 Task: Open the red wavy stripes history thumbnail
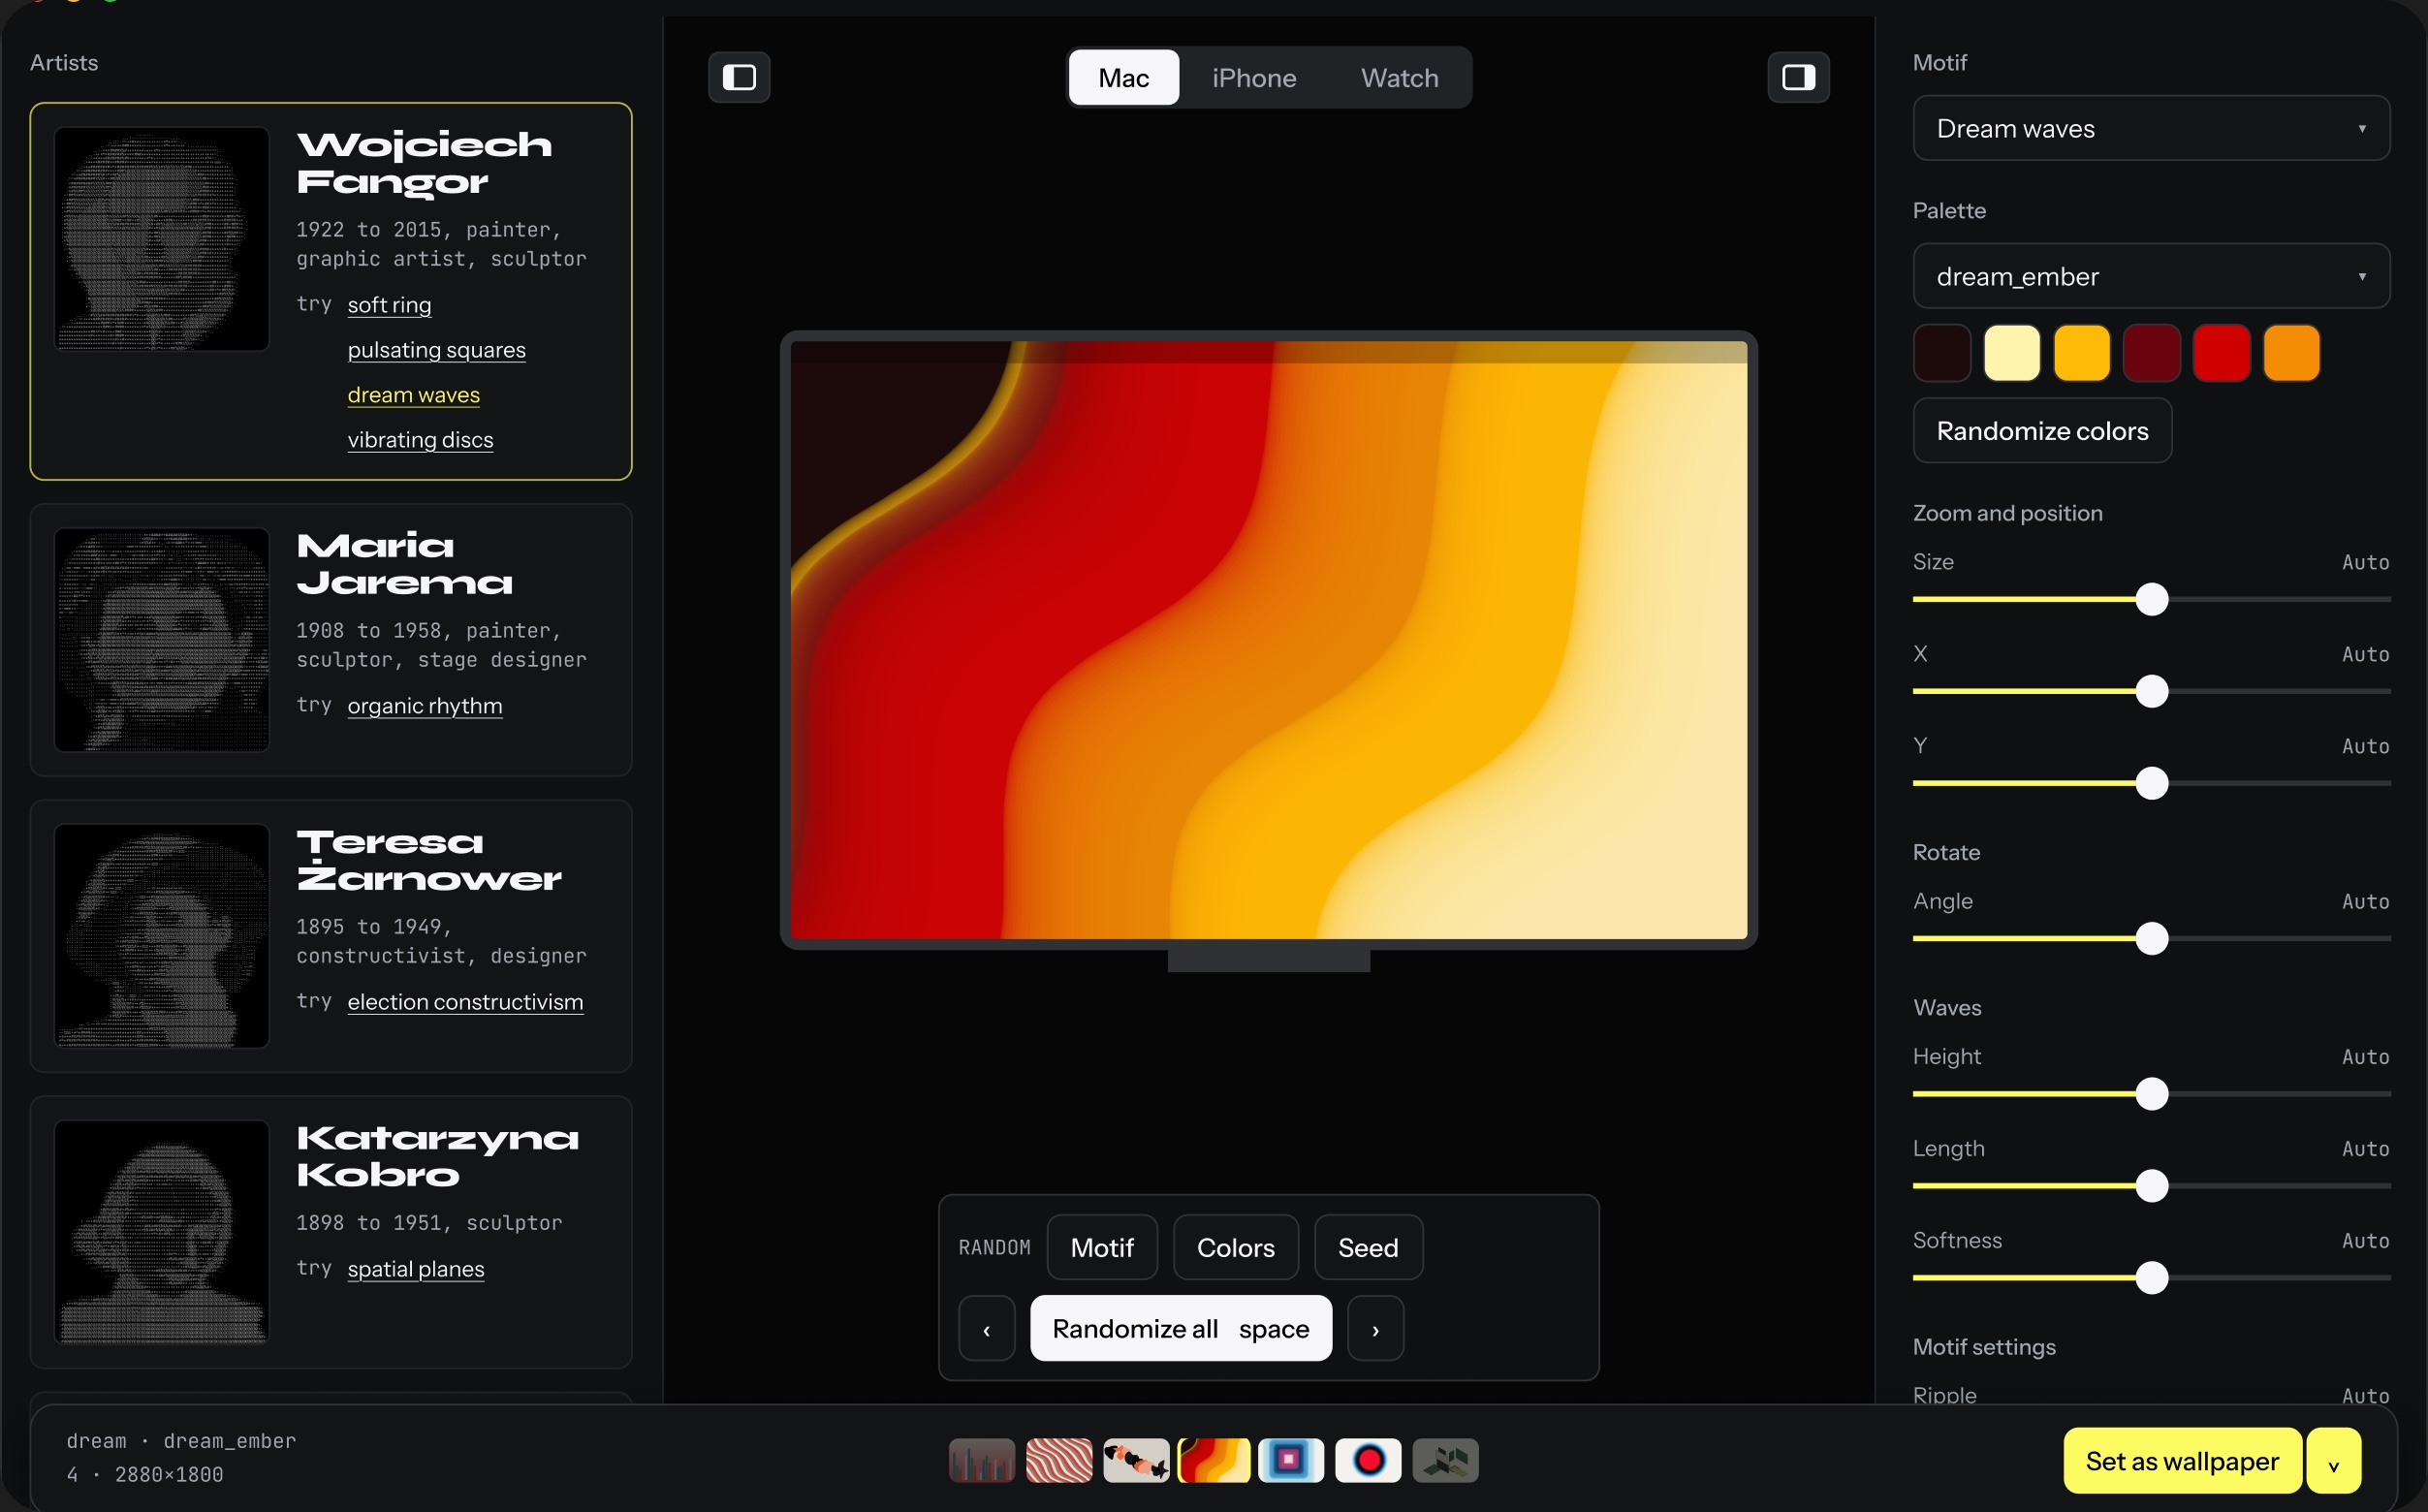point(1058,1460)
